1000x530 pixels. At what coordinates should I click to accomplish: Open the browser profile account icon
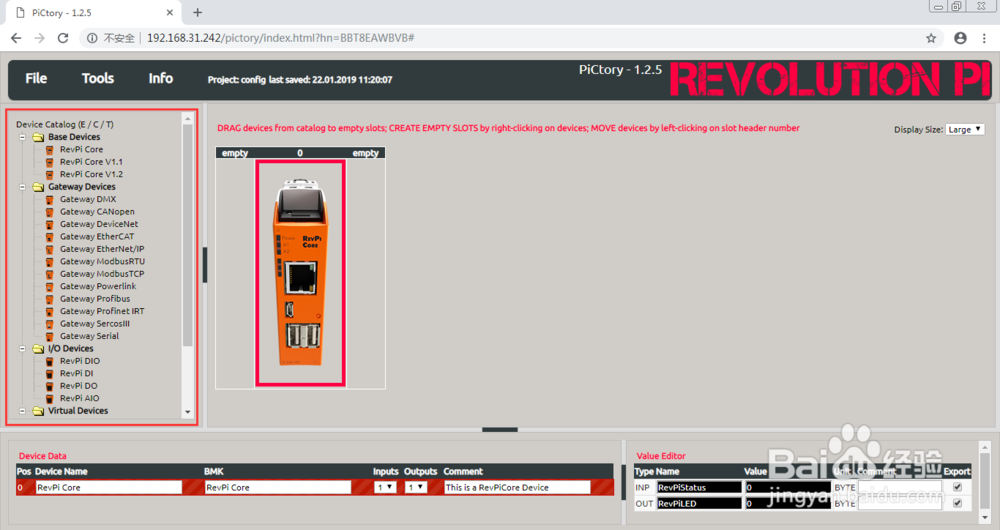[x=960, y=38]
